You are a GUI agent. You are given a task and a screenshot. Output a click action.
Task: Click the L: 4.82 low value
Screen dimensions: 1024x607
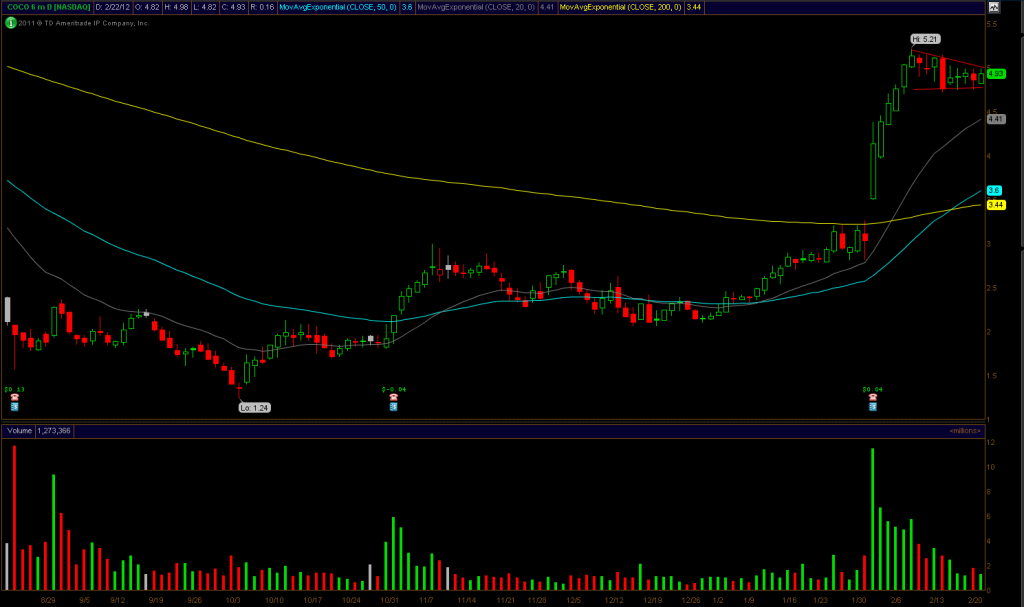(x=204, y=7)
